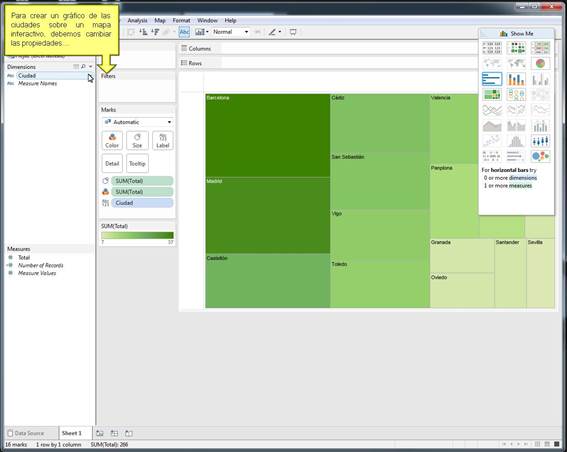Click the San Sebastián treemap rectangle
Screen dimensions: 567x452
click(x=380, y=181)
